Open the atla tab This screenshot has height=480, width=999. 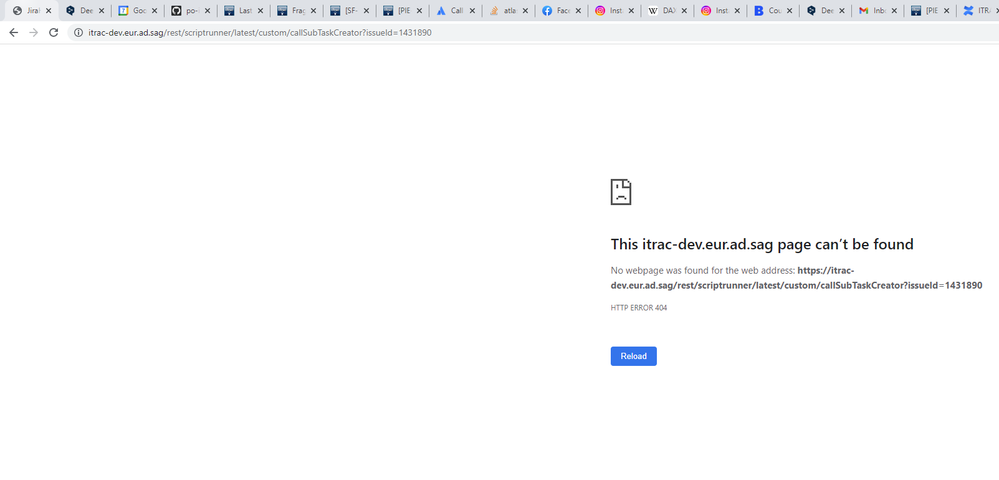[507, 11]
